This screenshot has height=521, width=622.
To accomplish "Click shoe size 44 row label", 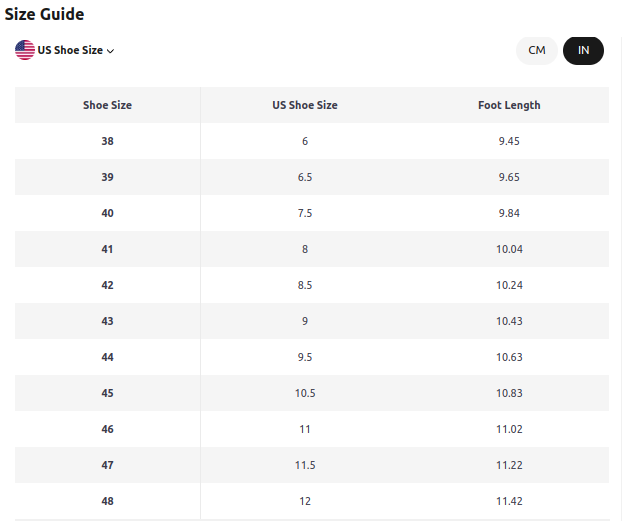I will click(x=108, y=357).
